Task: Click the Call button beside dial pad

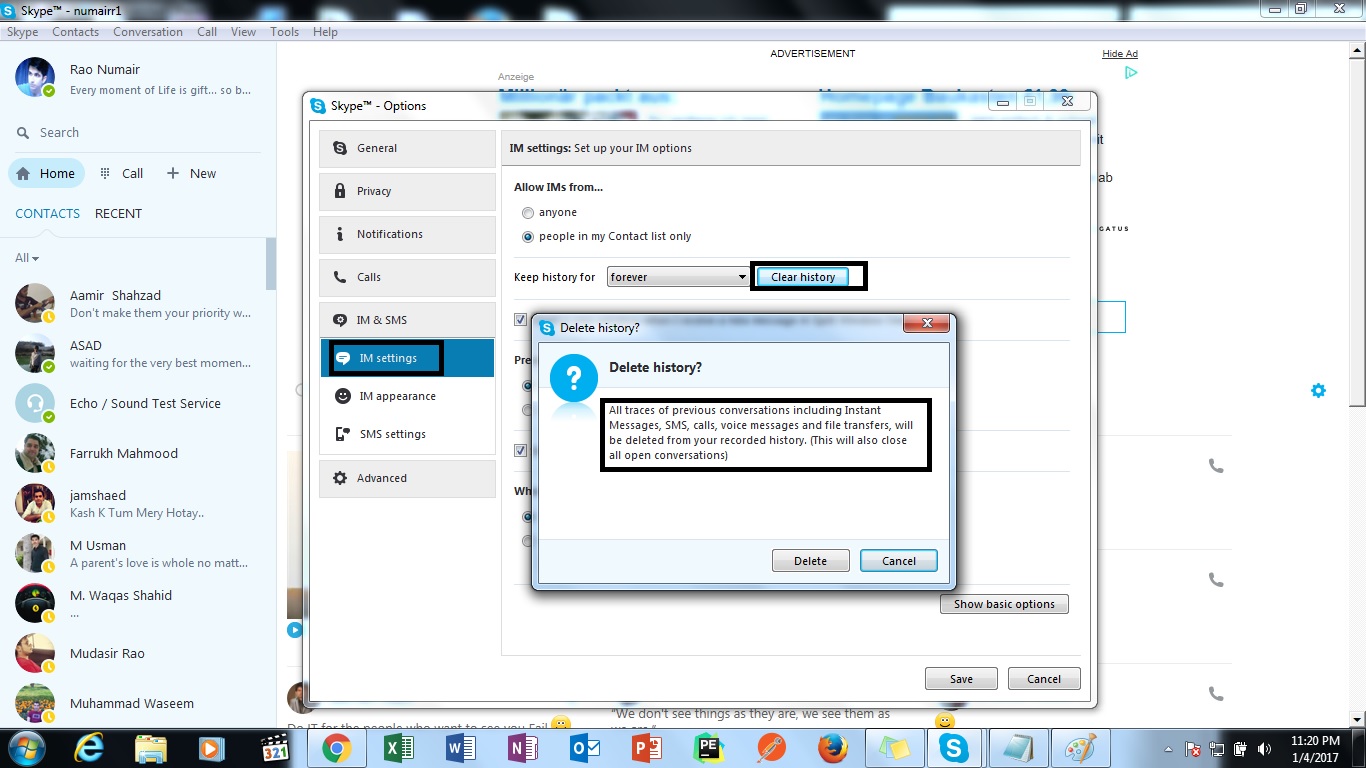Action: click(132, 173)
